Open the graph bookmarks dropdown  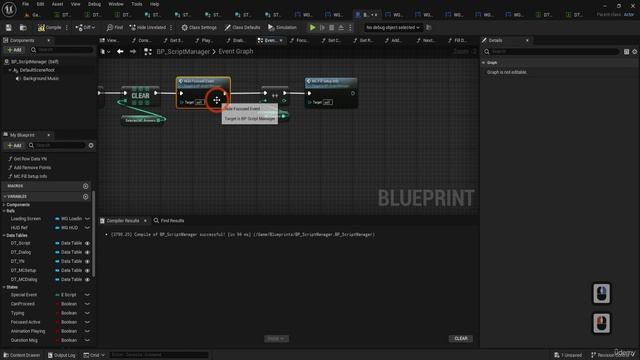[x=105, y=52]
